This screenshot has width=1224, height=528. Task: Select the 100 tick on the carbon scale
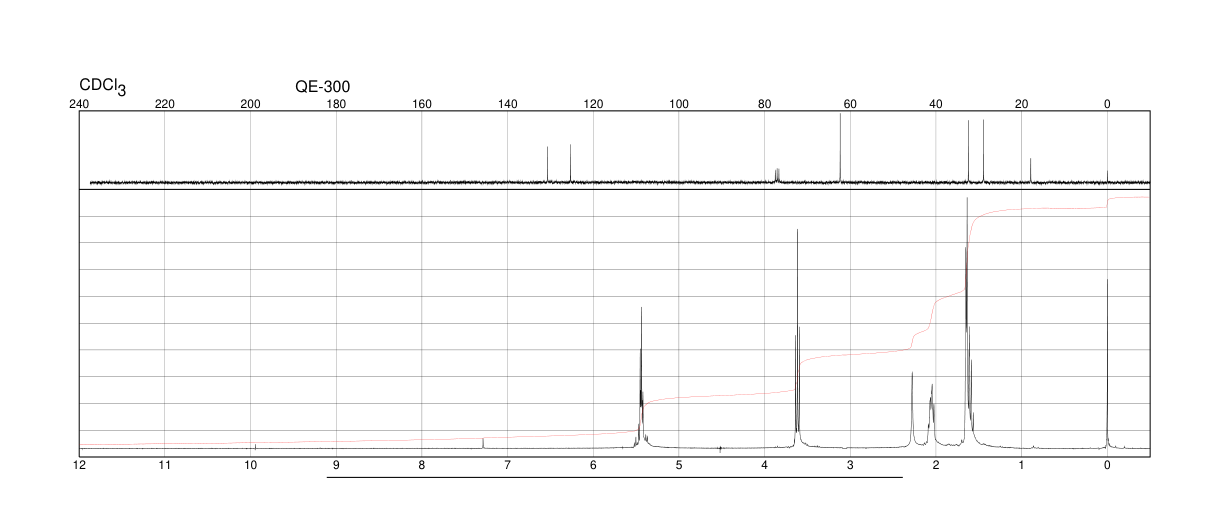pyautogui.click(x=679, y=104)
